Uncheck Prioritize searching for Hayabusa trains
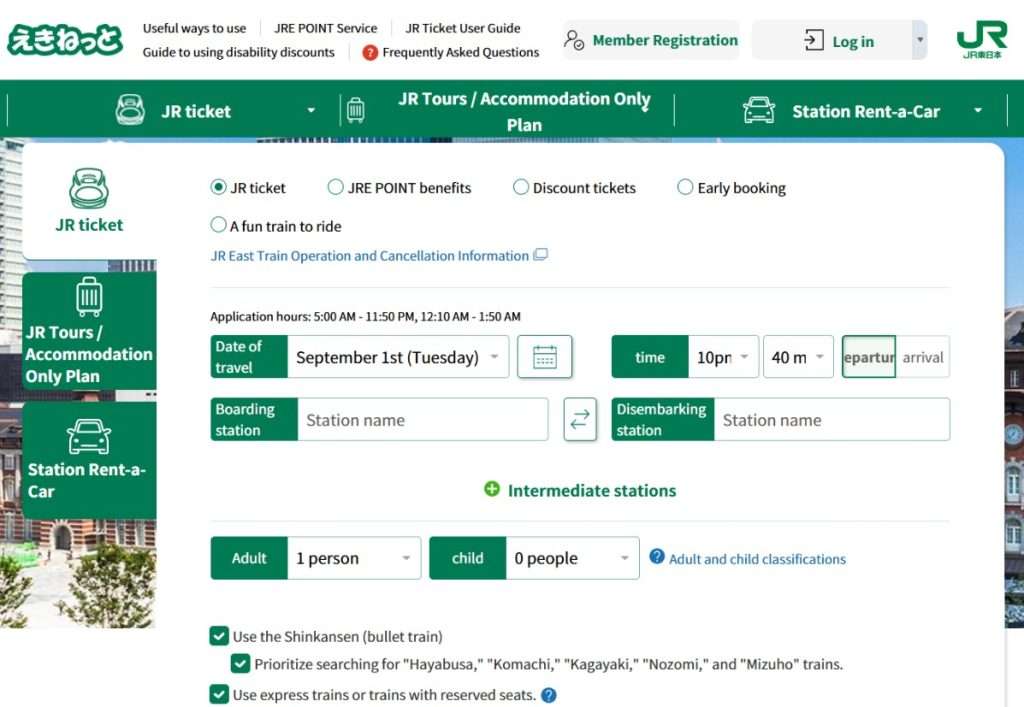Screen dimensions: 1024x707 [x=240, y=664]
